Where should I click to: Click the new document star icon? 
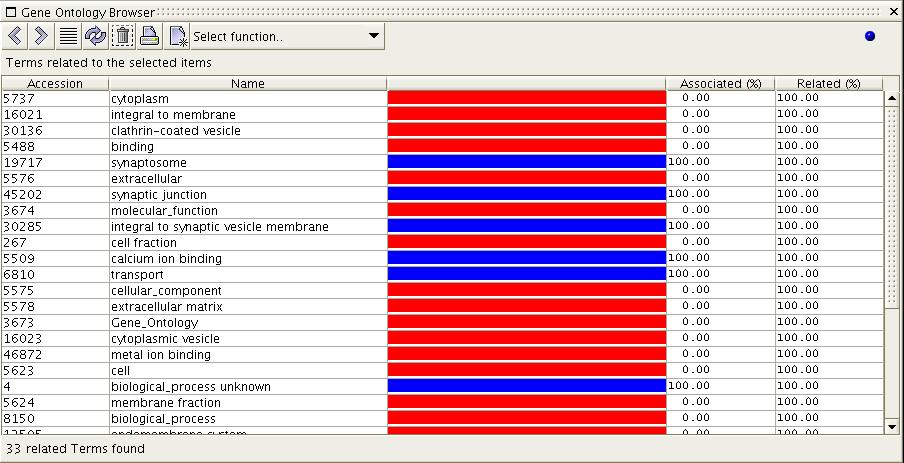[x=178, y=36]
